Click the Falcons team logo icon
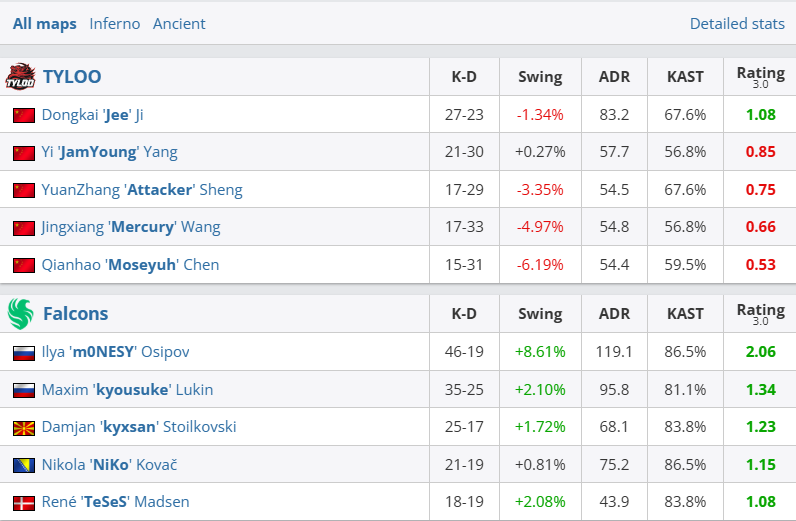This screenshot has width=796, height=521. coord(20,314)
